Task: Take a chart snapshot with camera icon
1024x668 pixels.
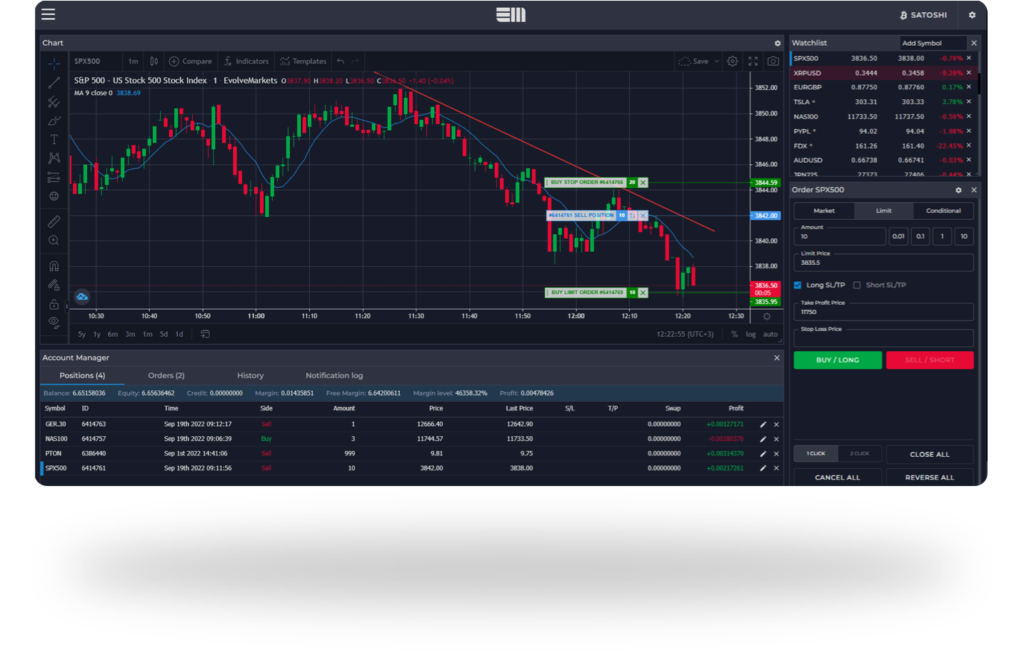Action: (772, 61)
